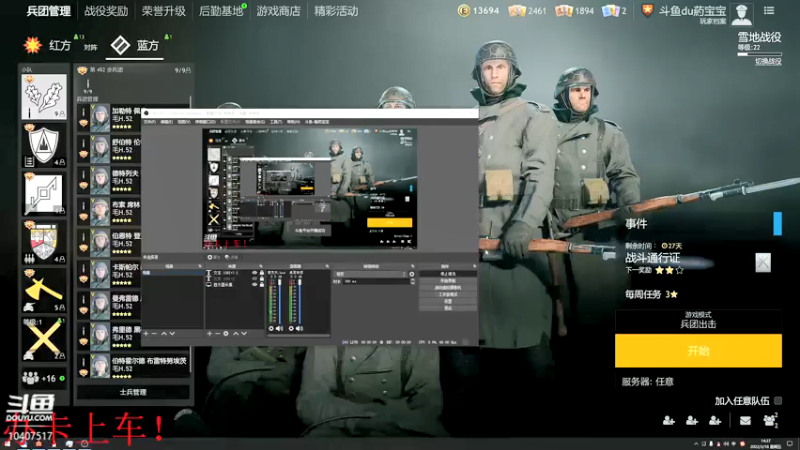The width and height of the screenshot is (800, 450).
Task: Select the yellow crossed-lines emblem squad
Action: click(x=44, y=339)
